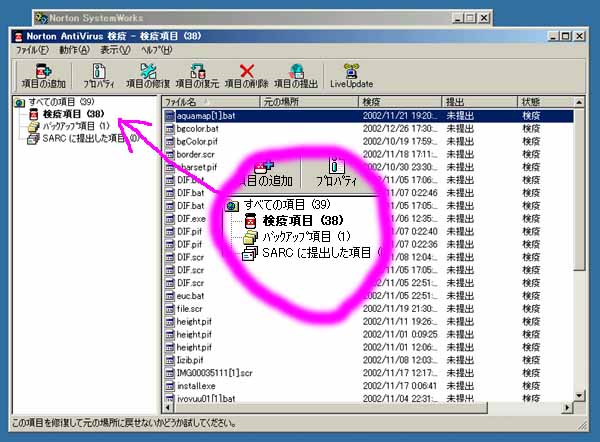Click the file icon beside file.scr
This screenshot has height=442, width=600.
(170, 309)
